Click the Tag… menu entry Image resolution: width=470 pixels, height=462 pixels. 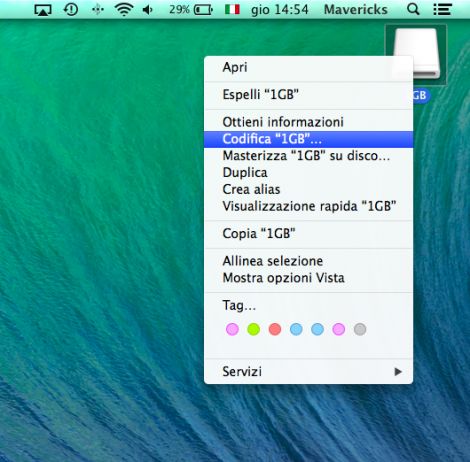(x=308, y=305)
